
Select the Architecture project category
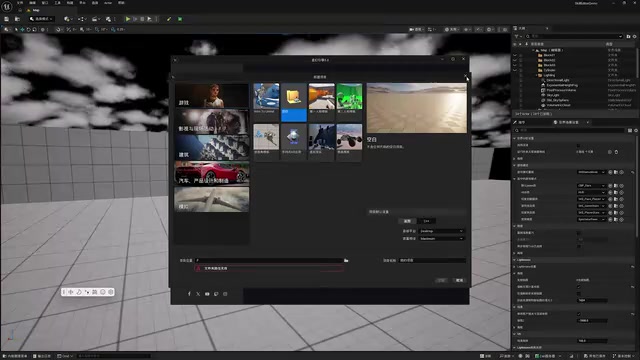coord(212,147)
